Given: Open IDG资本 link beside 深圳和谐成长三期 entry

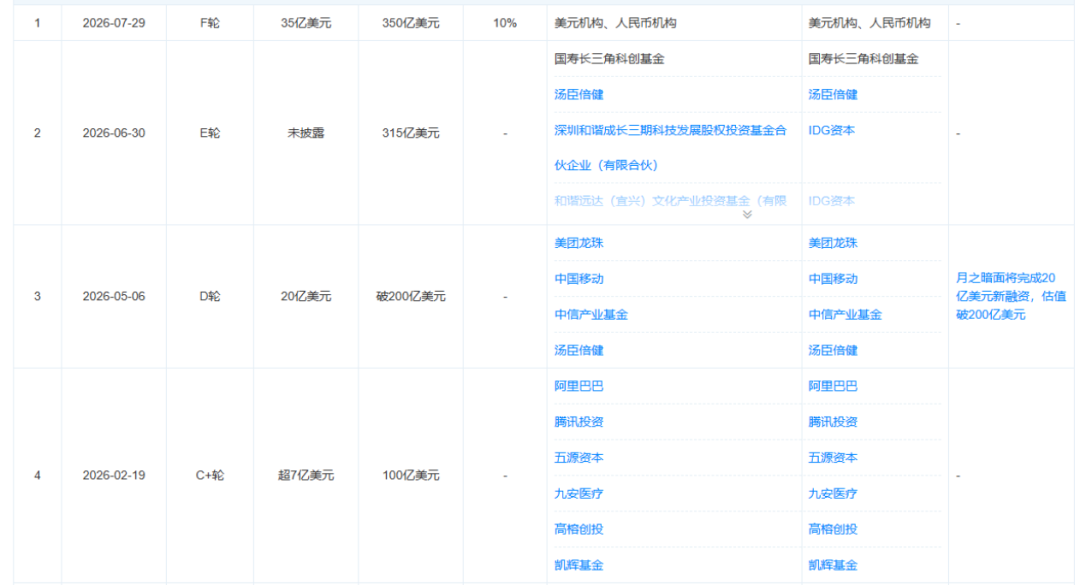Looking at the screenshot, I should coord(831,130).
